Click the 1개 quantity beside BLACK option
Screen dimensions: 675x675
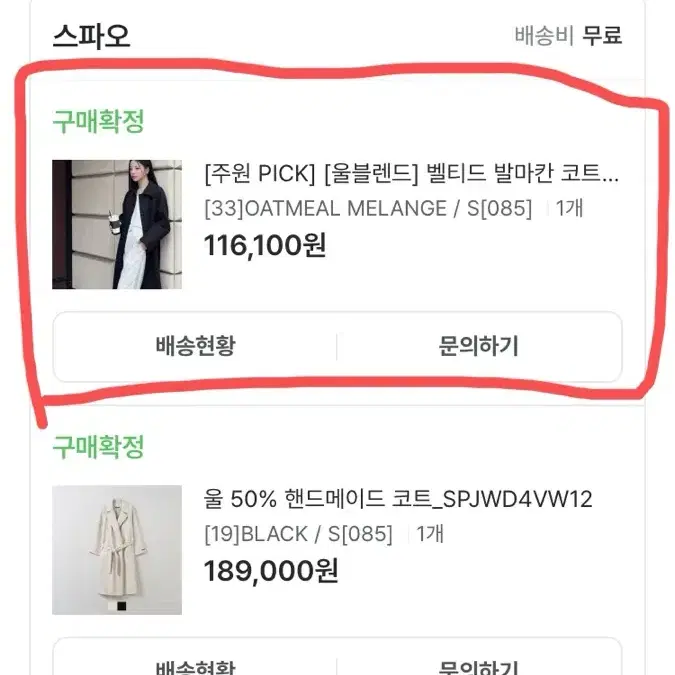(x=430, y=534)
